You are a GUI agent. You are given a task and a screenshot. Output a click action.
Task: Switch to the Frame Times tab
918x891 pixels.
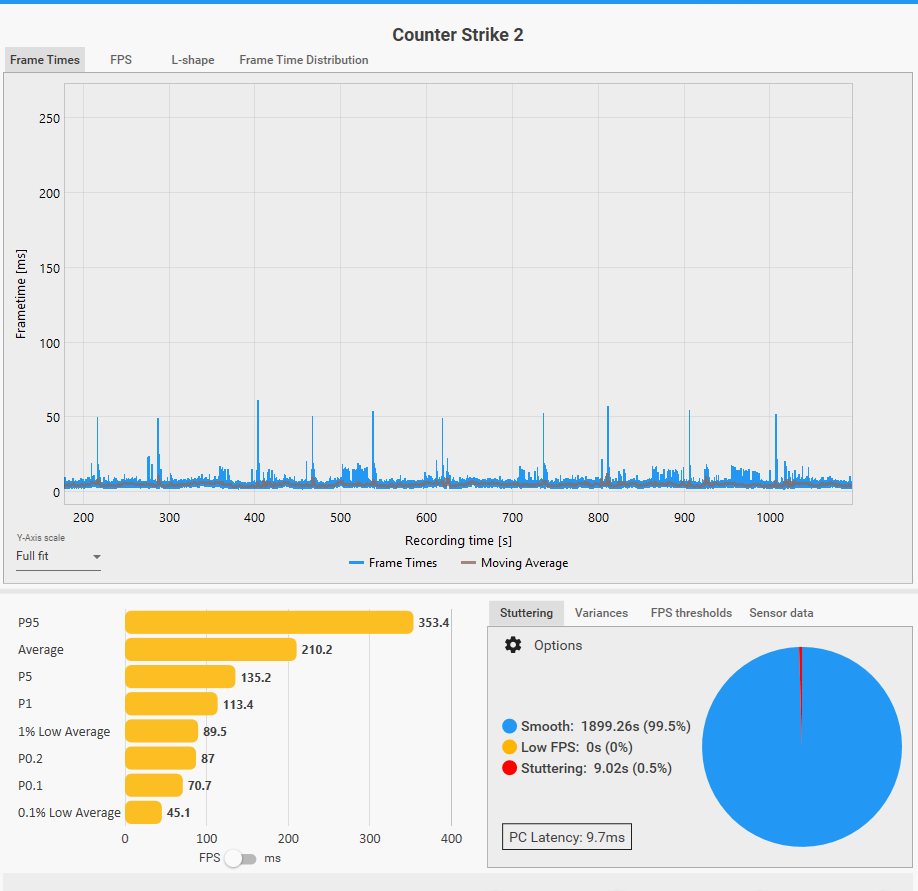[x=44, y=60]
